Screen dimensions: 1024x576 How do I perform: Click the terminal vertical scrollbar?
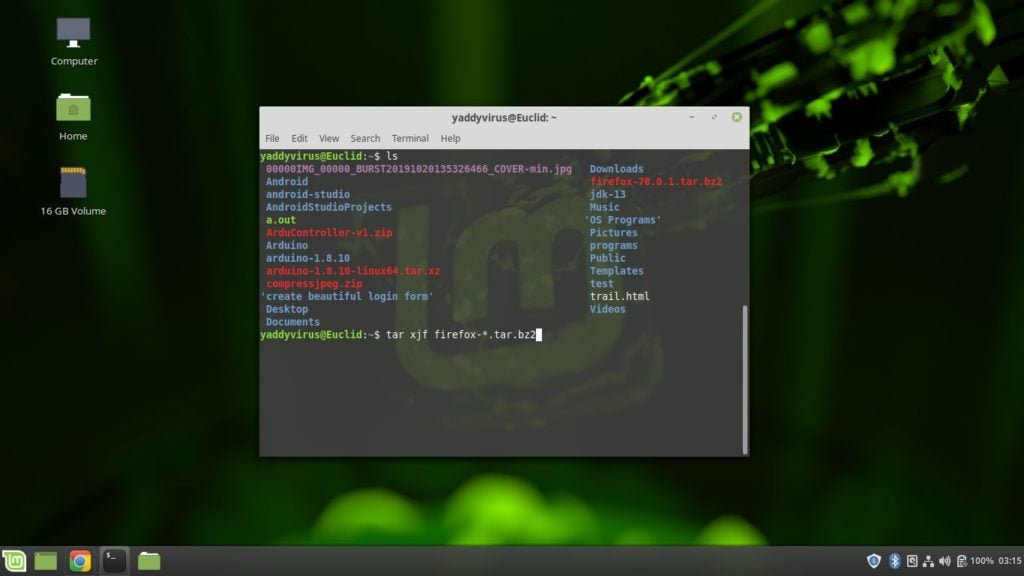[x=745, y=379]
